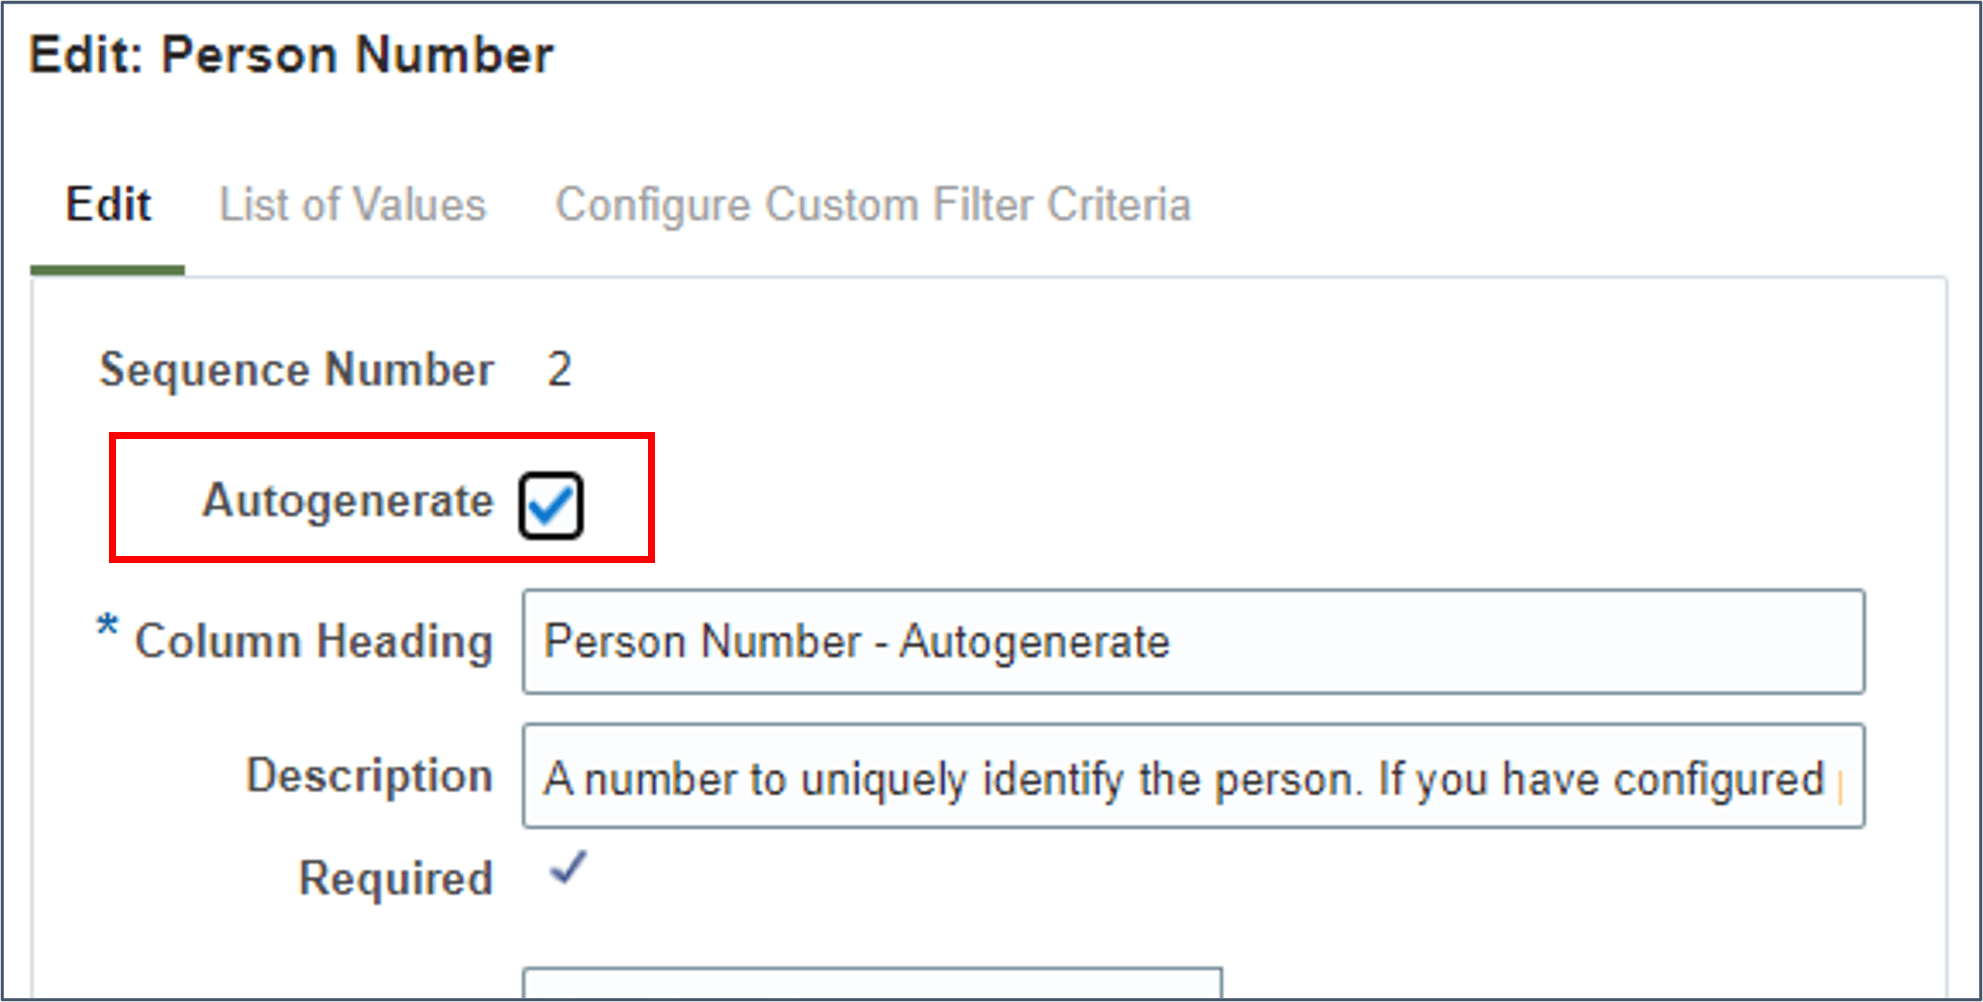Click the Required checkmark icon
Screen dimensions: 1983x1002
tap(567, 869)
